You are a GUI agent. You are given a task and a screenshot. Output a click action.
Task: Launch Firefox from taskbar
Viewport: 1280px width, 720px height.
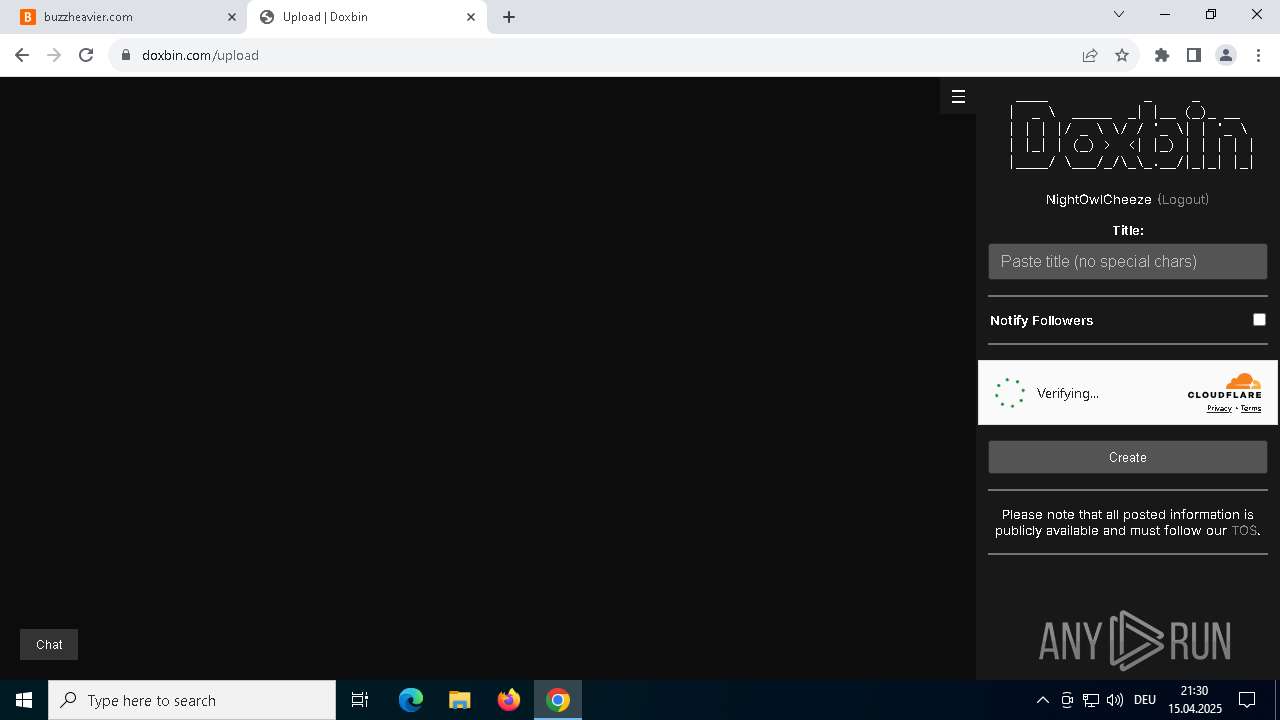509,700
